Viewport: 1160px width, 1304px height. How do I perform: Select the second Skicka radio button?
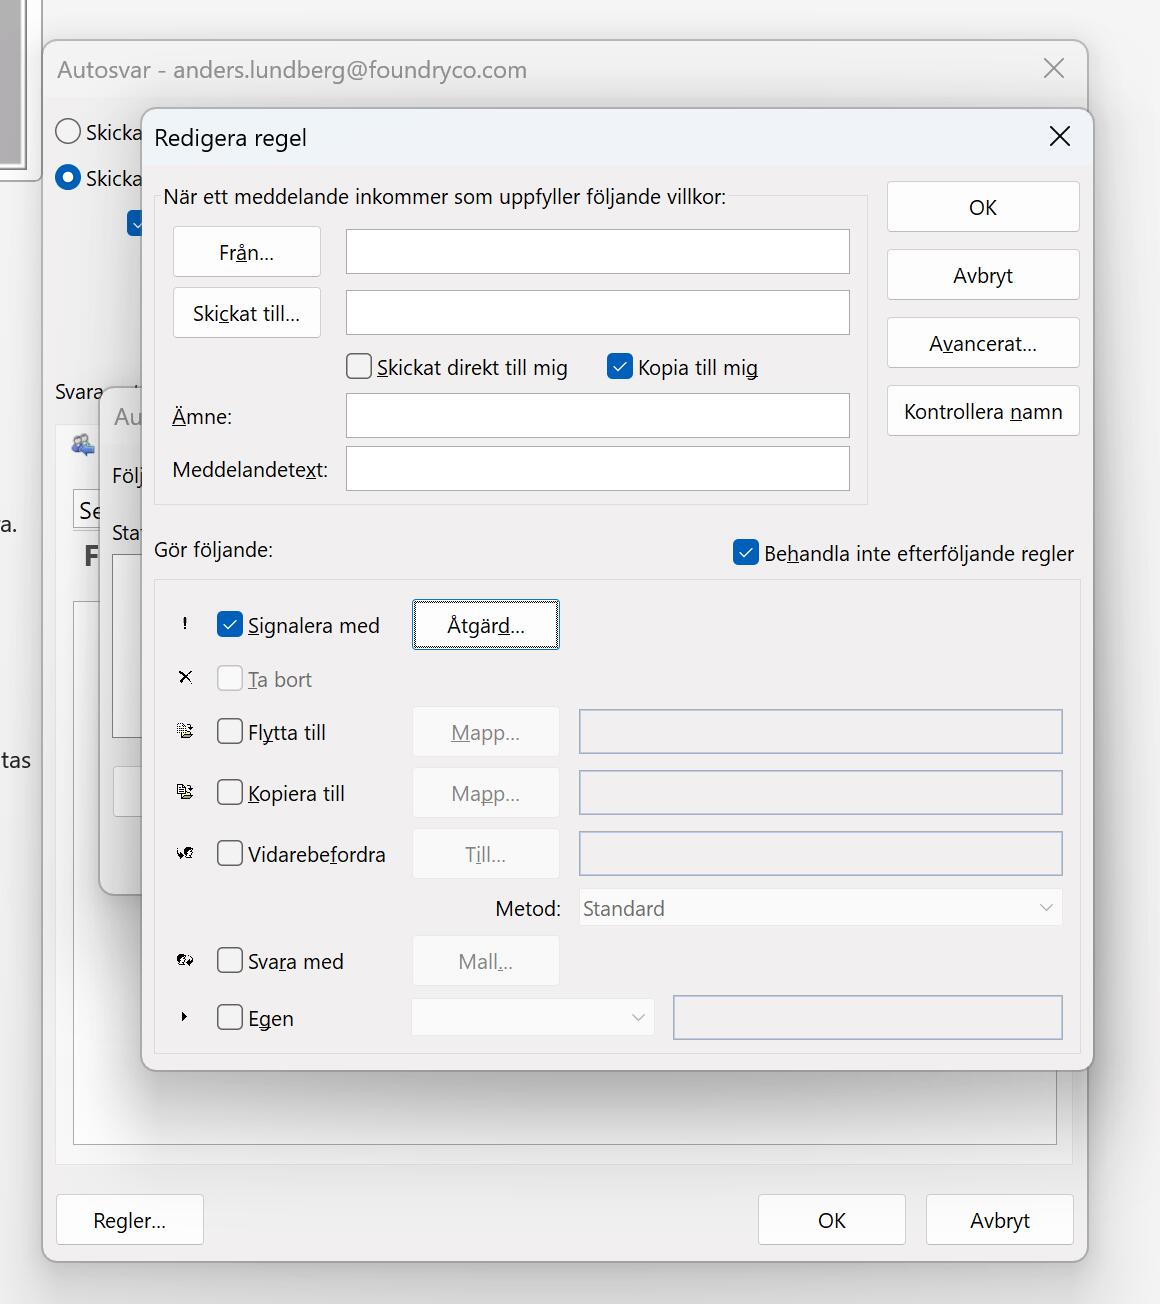coord(67,177)
